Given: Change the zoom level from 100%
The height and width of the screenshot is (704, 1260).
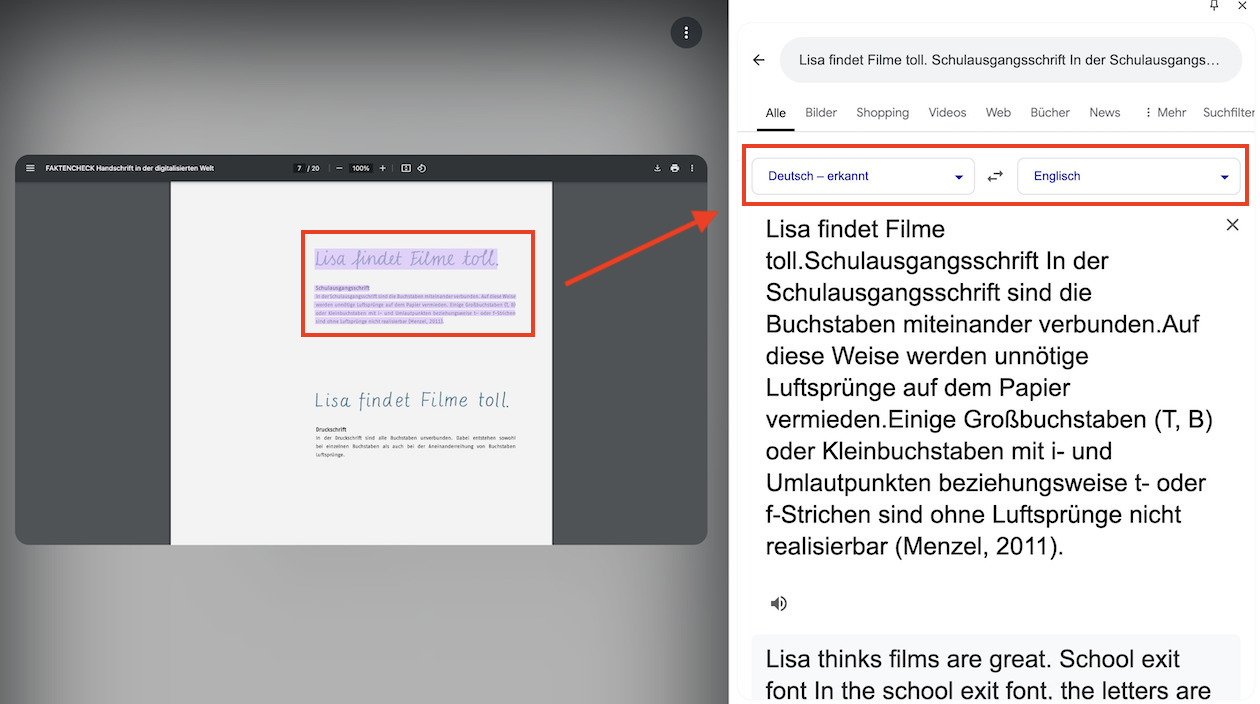Looking at the screenshot, I should (360, 168).
